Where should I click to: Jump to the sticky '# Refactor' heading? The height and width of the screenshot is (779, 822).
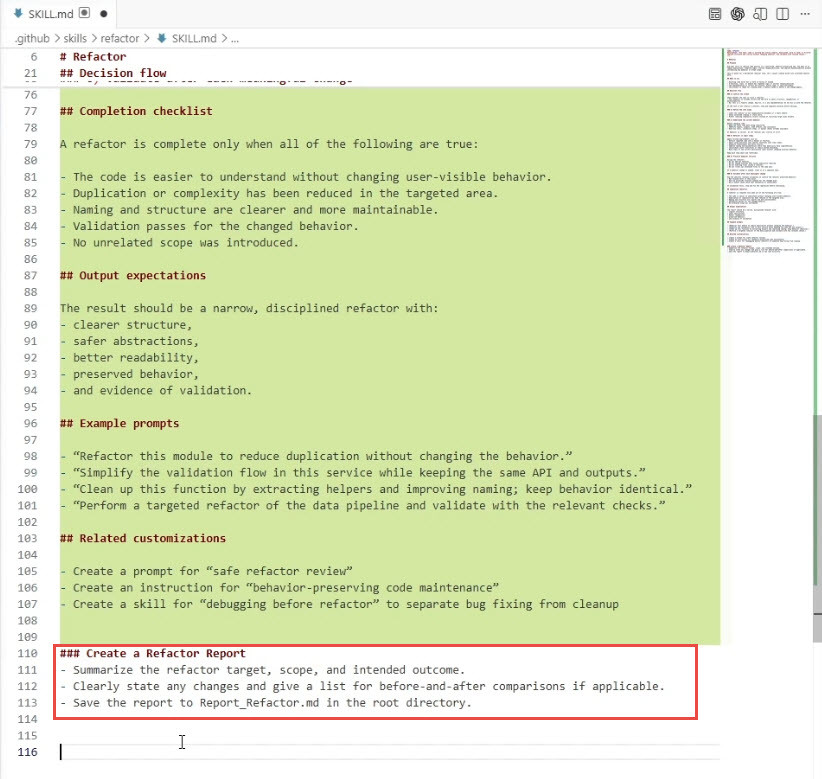click(93, 57)
